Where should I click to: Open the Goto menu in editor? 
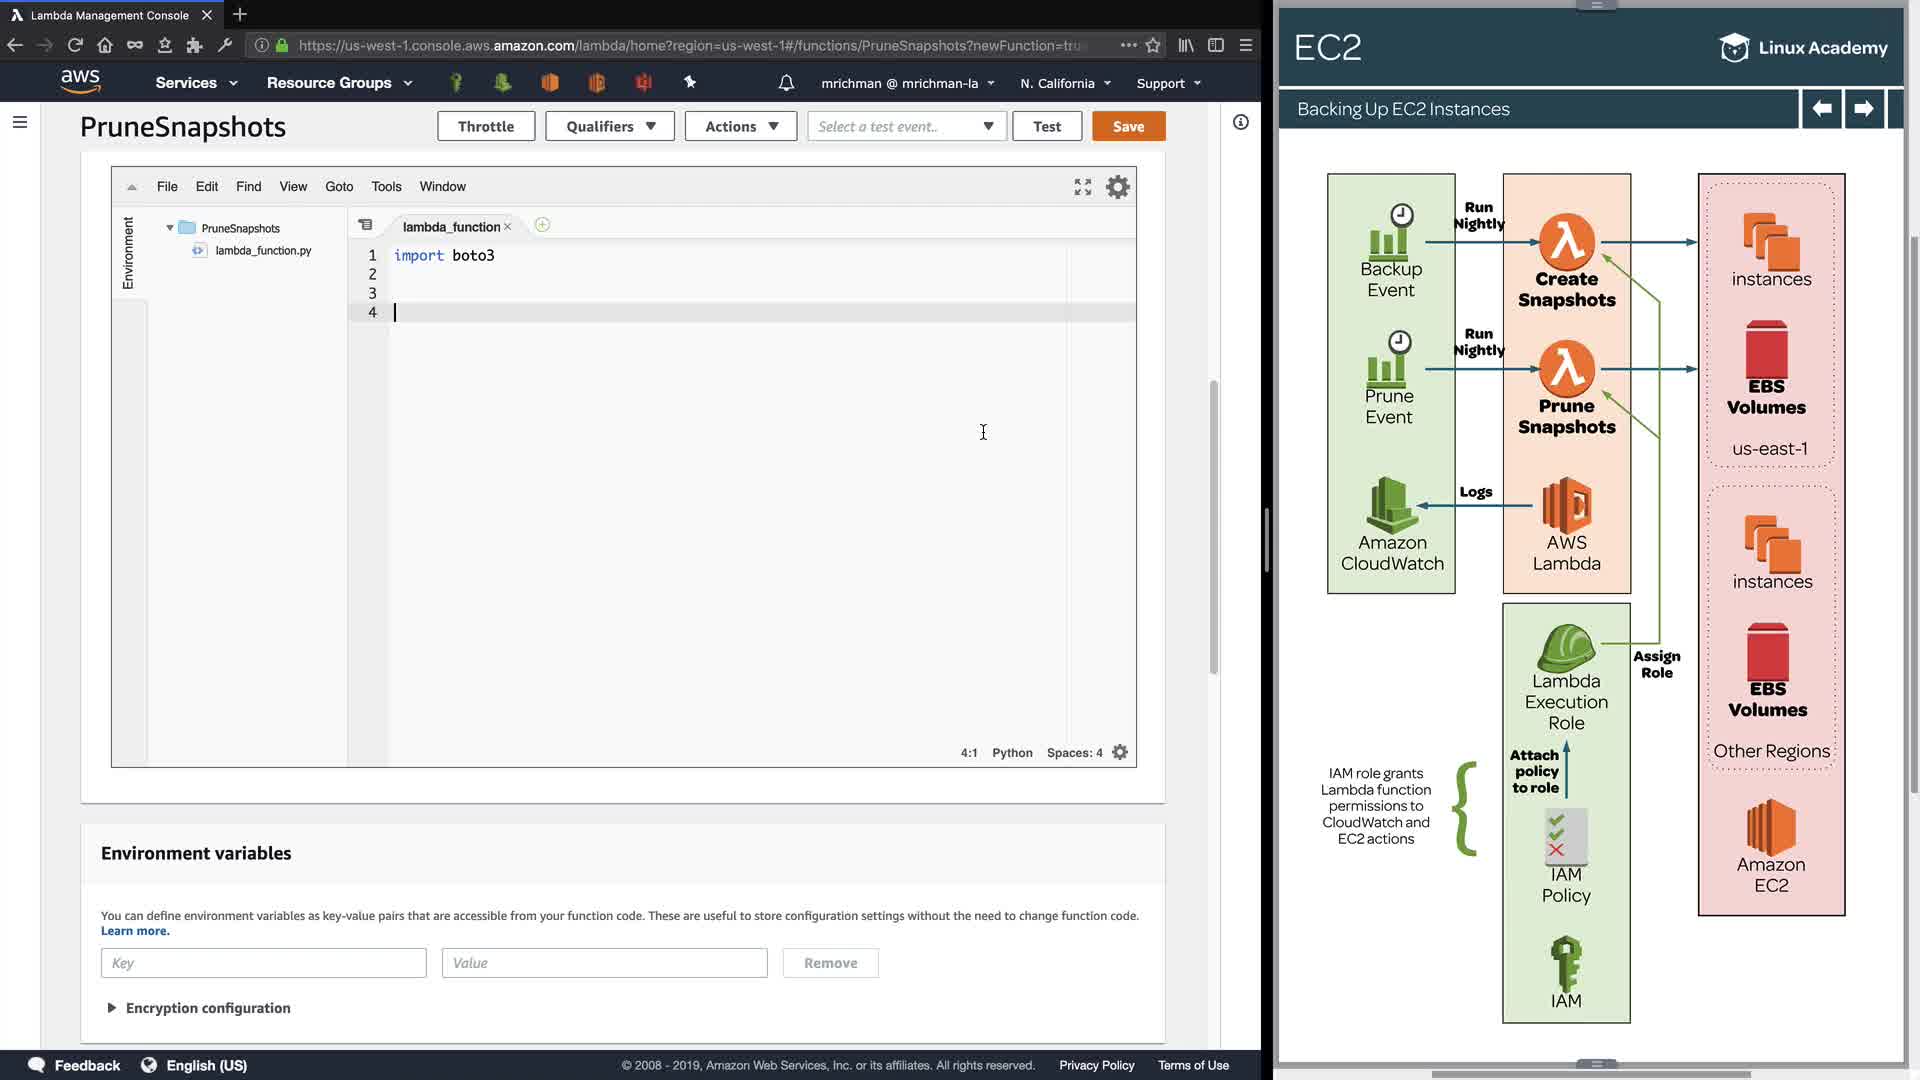[339, 187]
